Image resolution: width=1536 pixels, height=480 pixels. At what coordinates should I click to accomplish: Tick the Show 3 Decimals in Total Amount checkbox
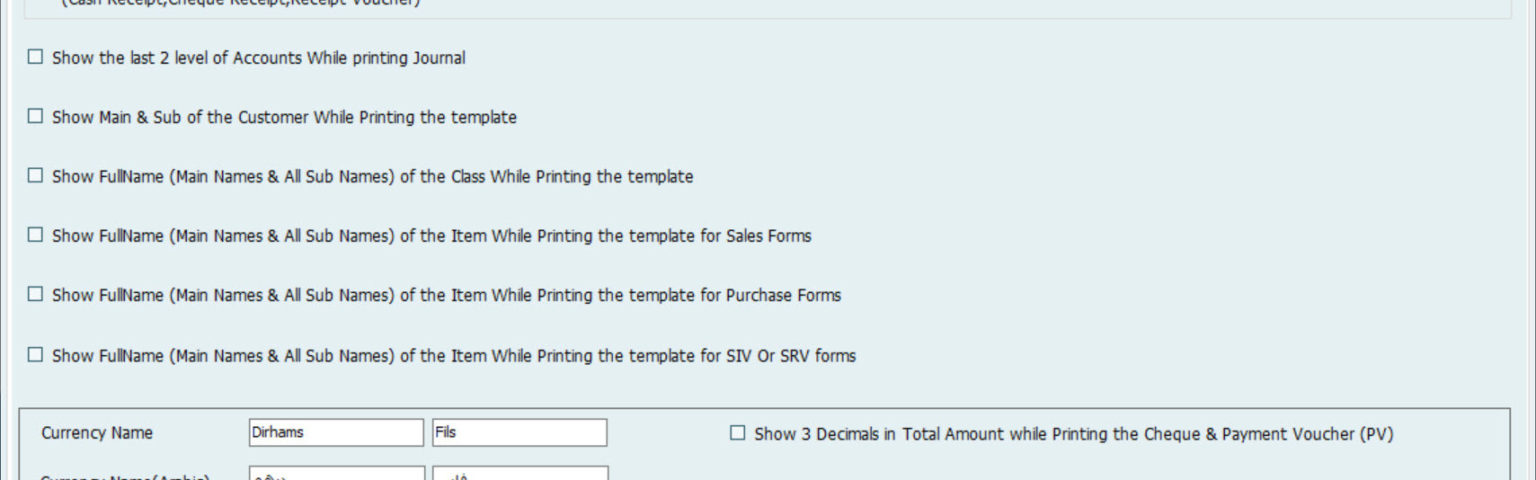point(737,433)
